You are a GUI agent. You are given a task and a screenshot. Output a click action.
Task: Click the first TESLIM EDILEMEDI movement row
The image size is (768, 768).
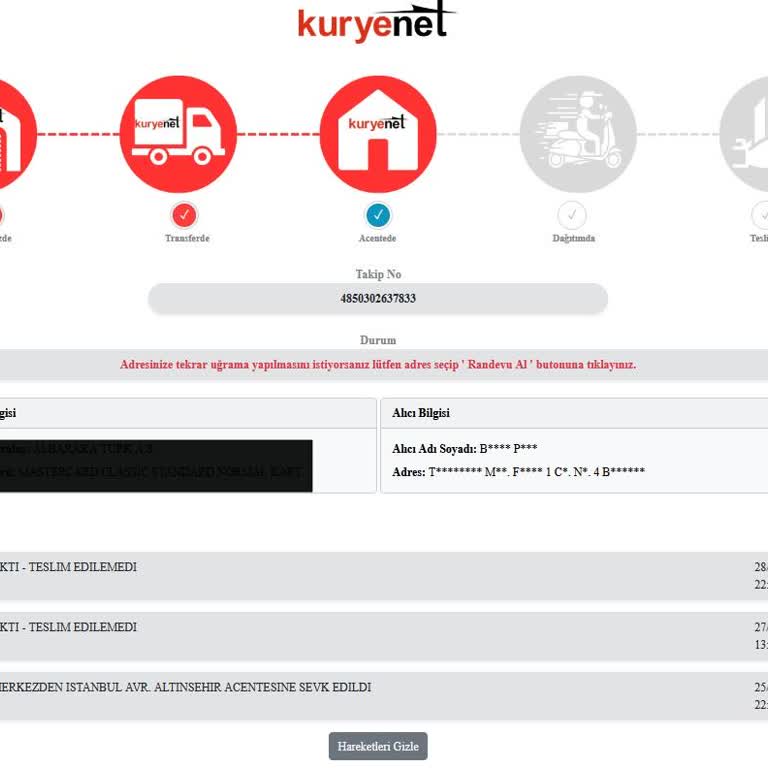pyautogui.click(x=384, y=576)
